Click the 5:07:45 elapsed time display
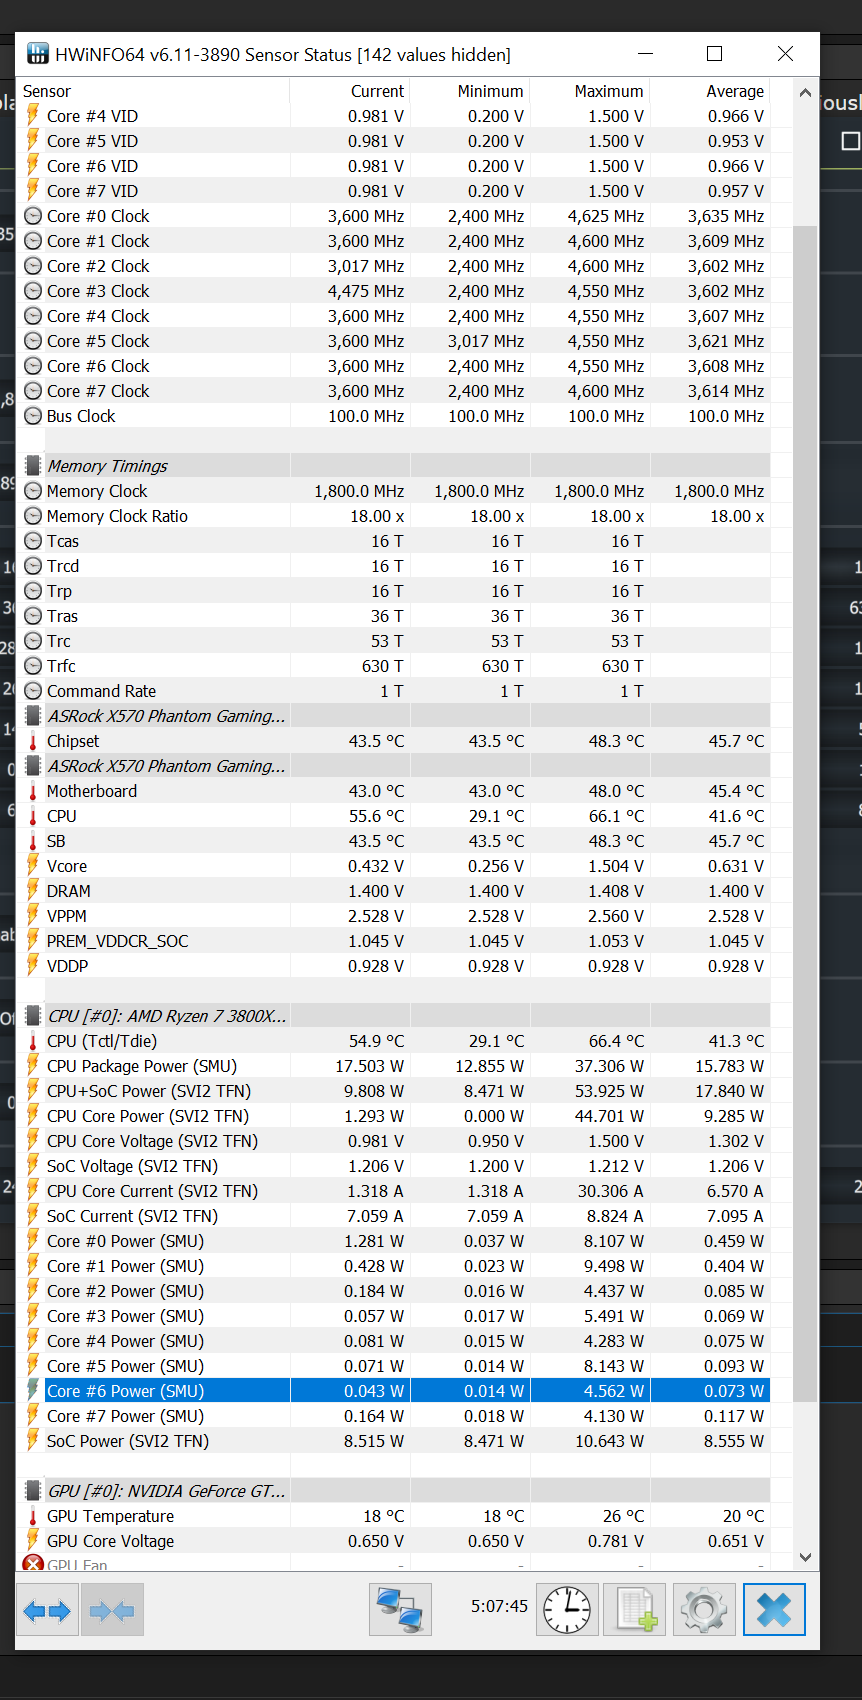Screen dimensions: 862x1700 click(499, 1606)
